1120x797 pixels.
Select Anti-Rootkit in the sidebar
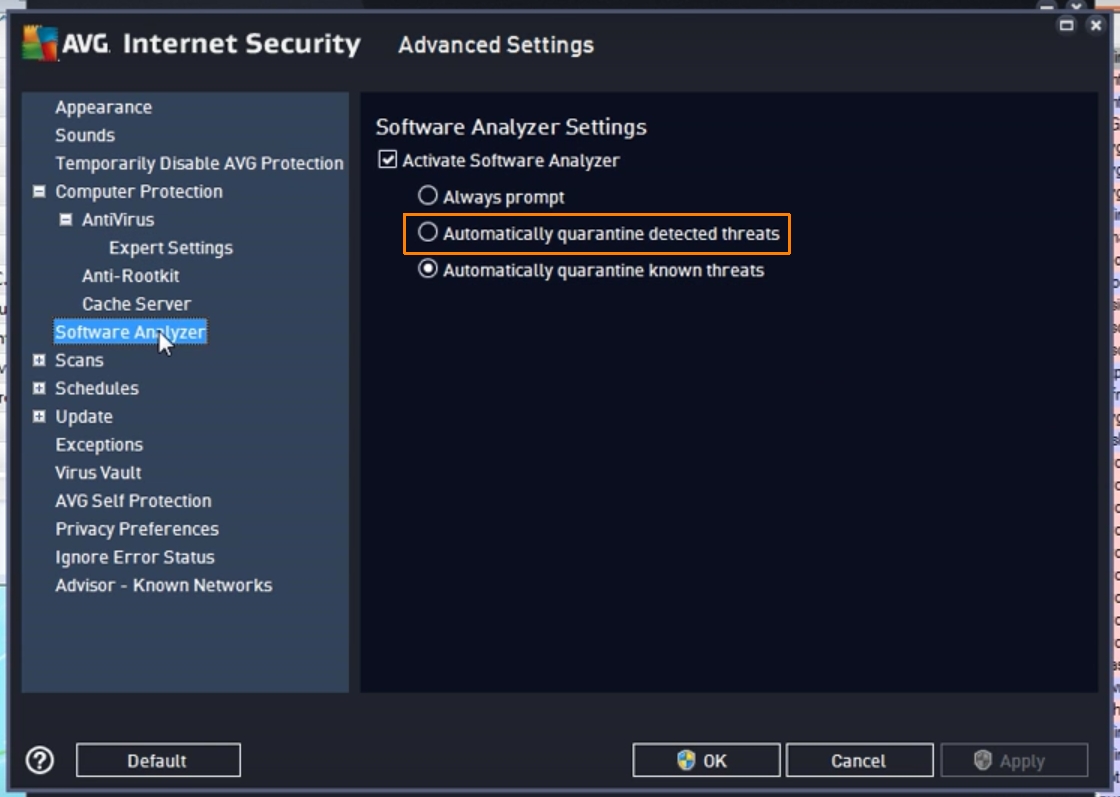tap(131, 275)
